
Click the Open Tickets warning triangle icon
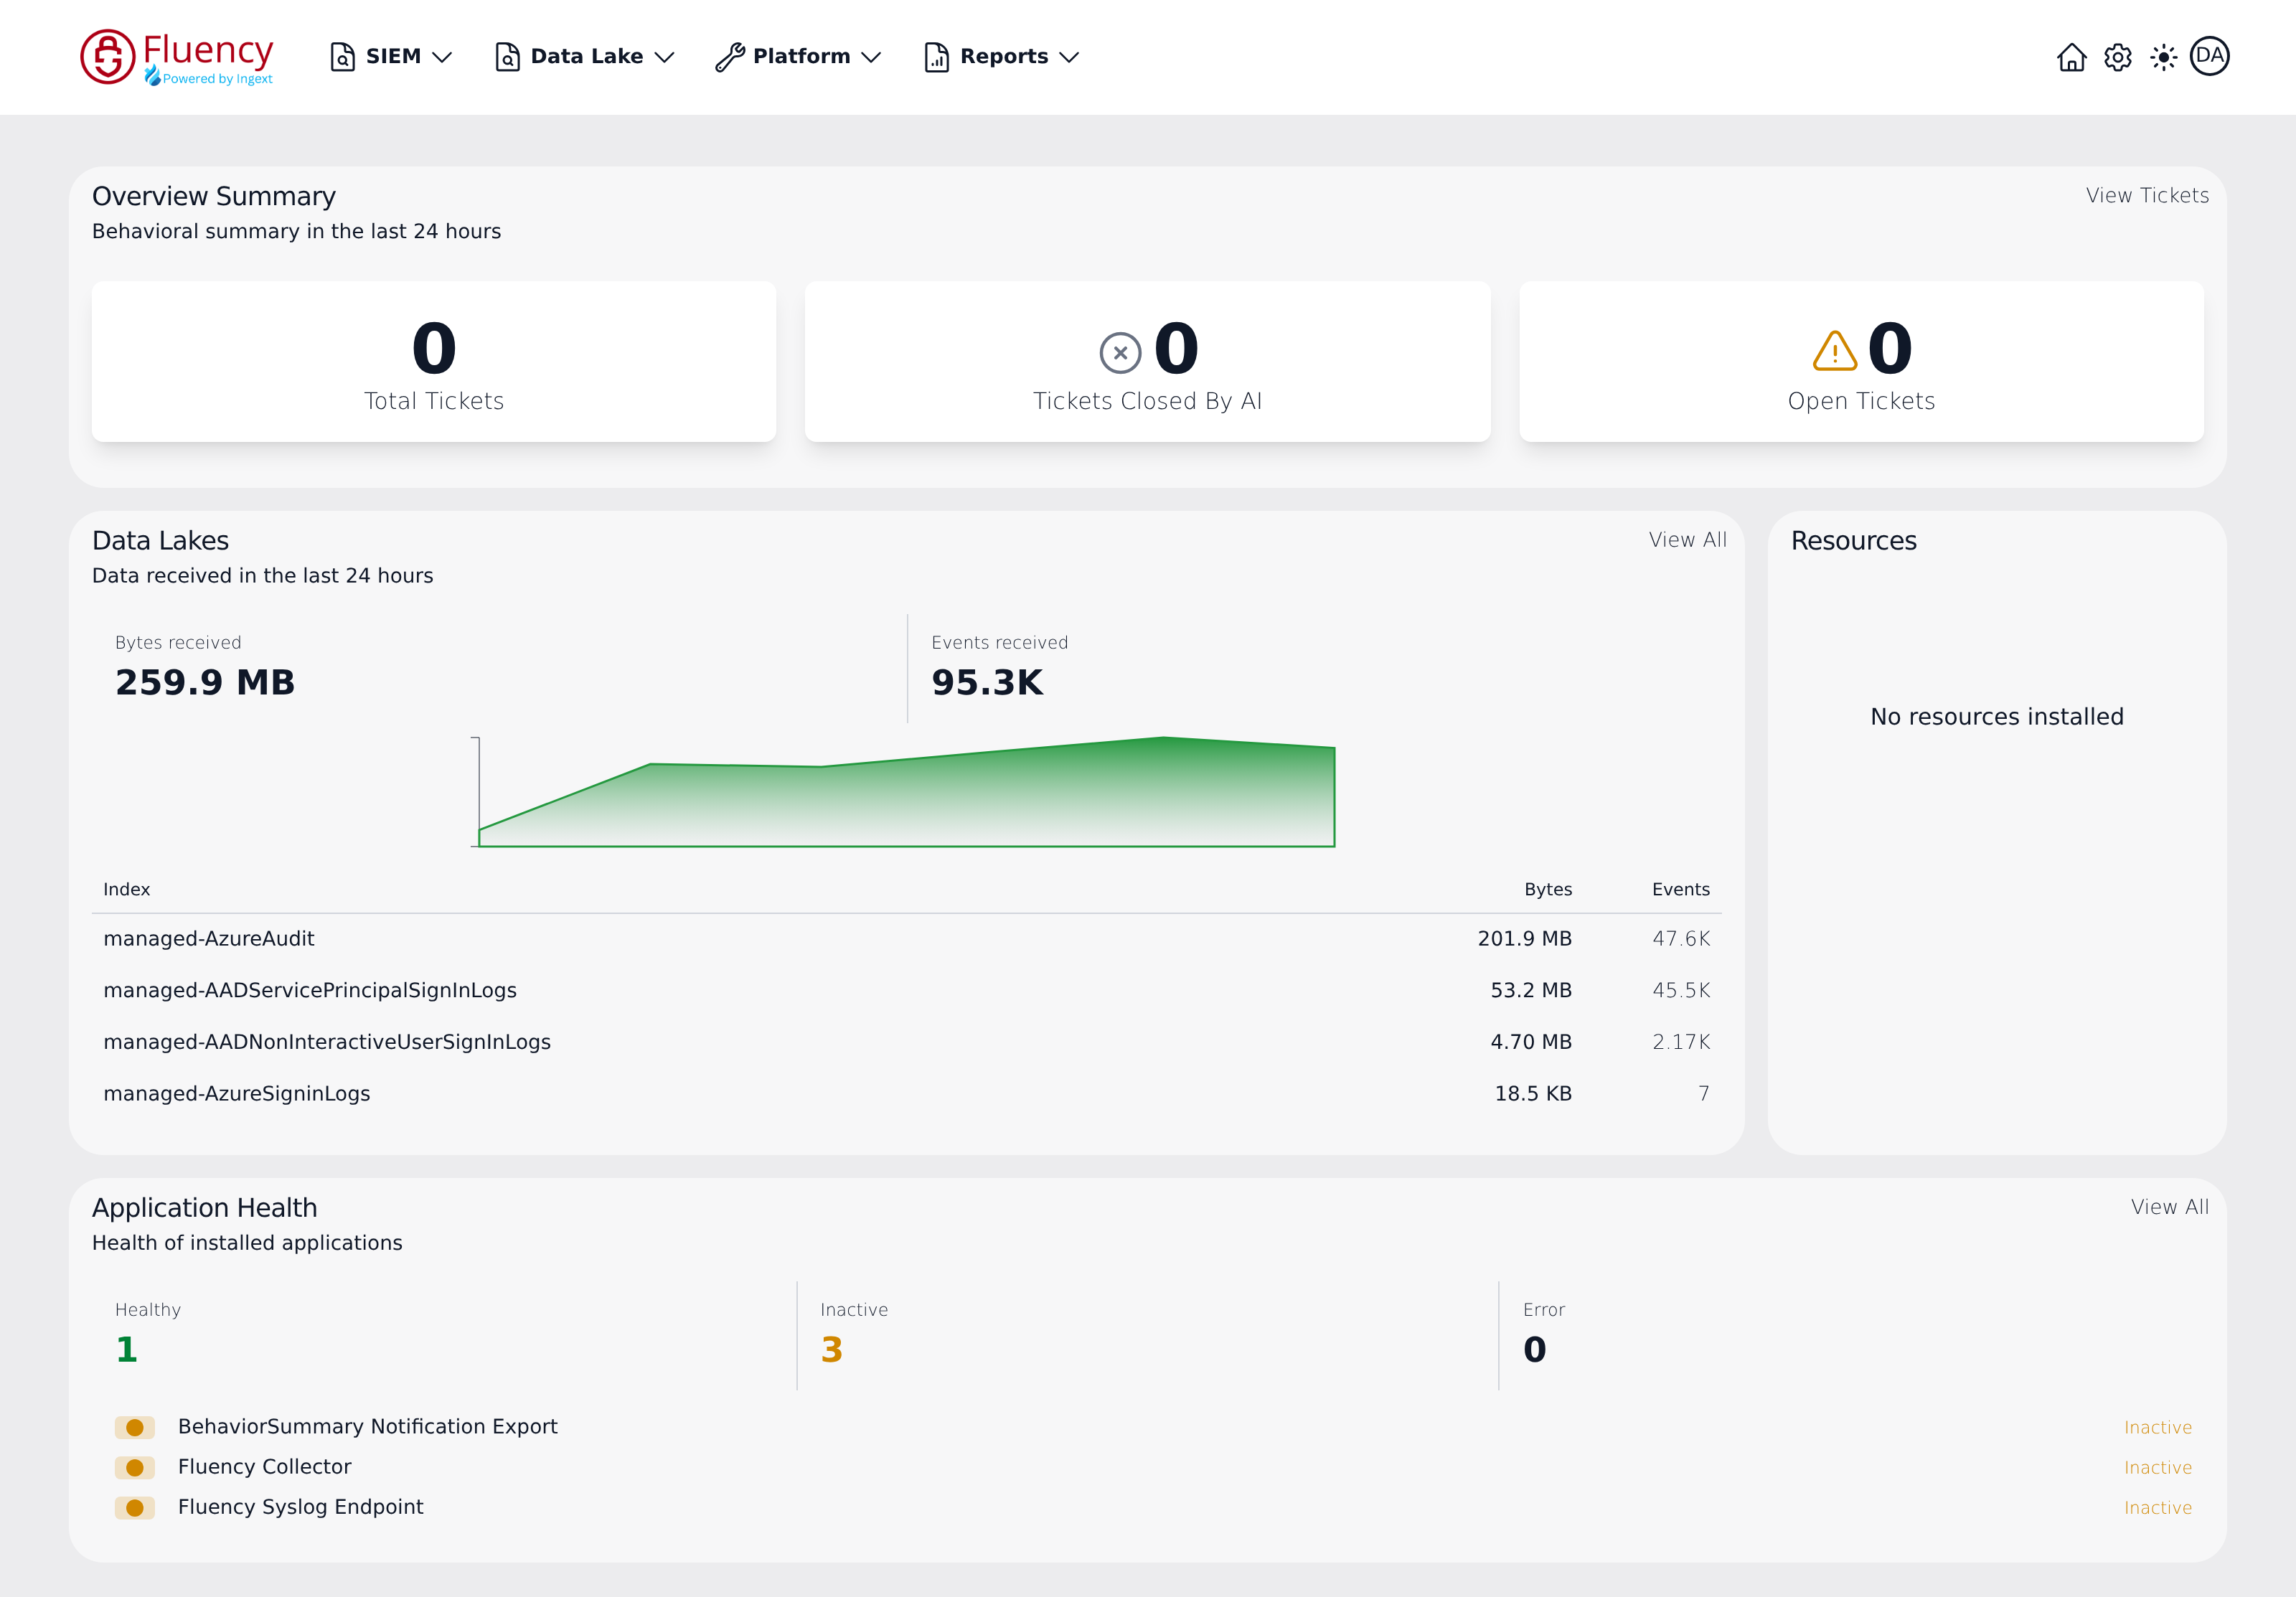[x=1834, y=351]
